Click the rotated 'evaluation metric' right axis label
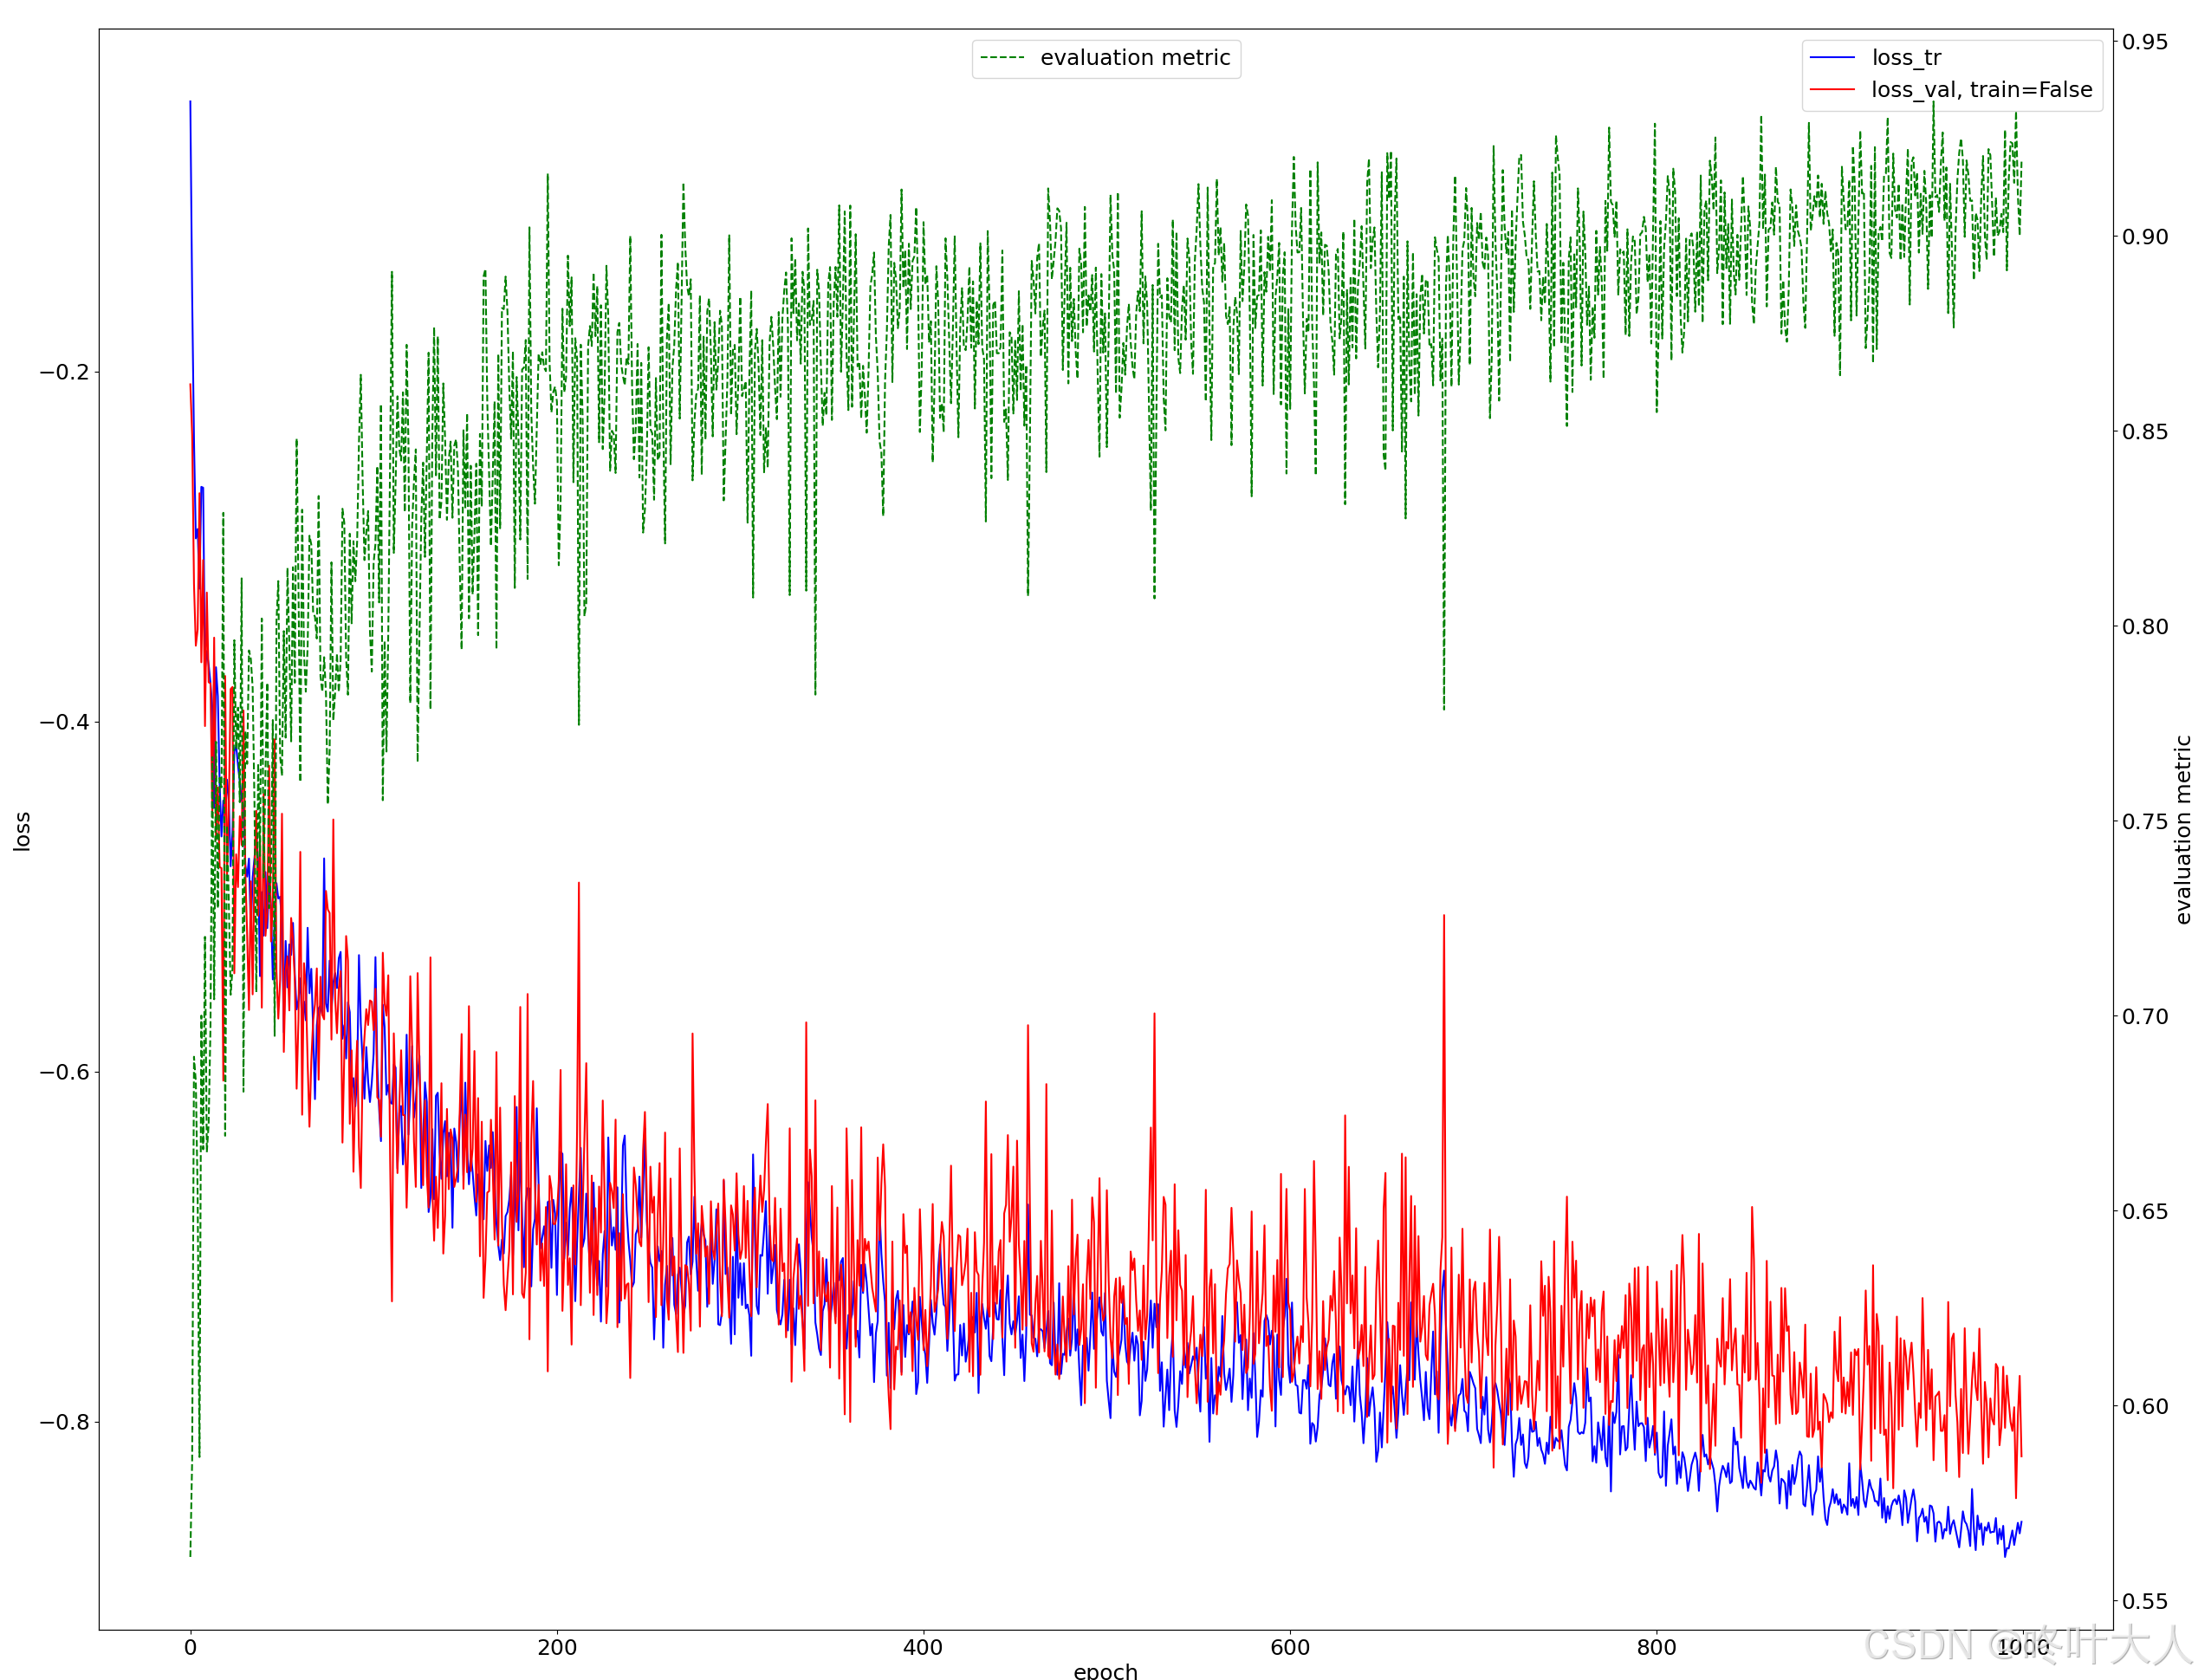The image size is (2198, 1680). pyautogui.click(x=2182, y=830)
